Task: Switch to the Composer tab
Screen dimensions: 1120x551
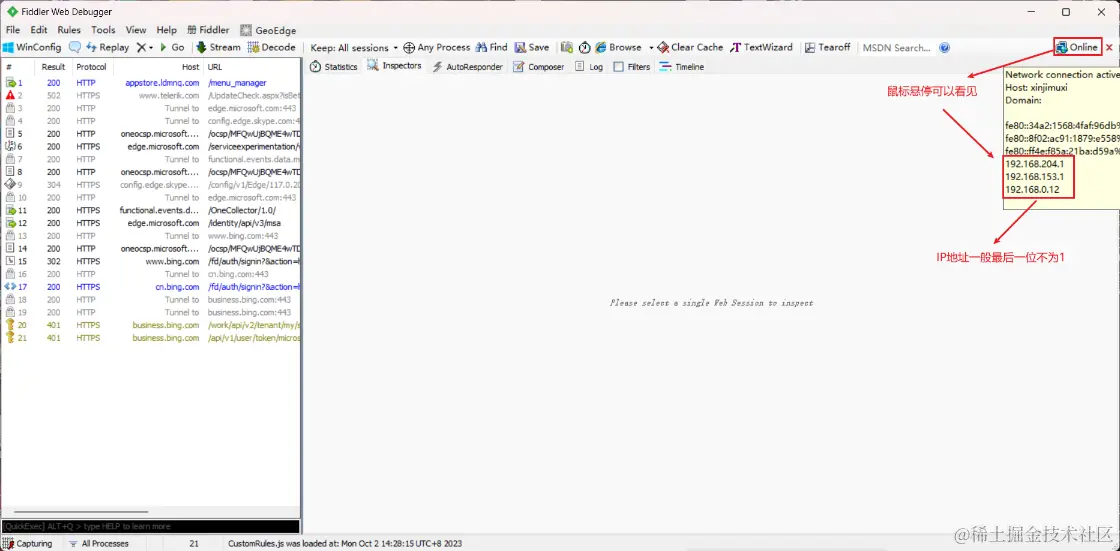Action: click(539, 66)
